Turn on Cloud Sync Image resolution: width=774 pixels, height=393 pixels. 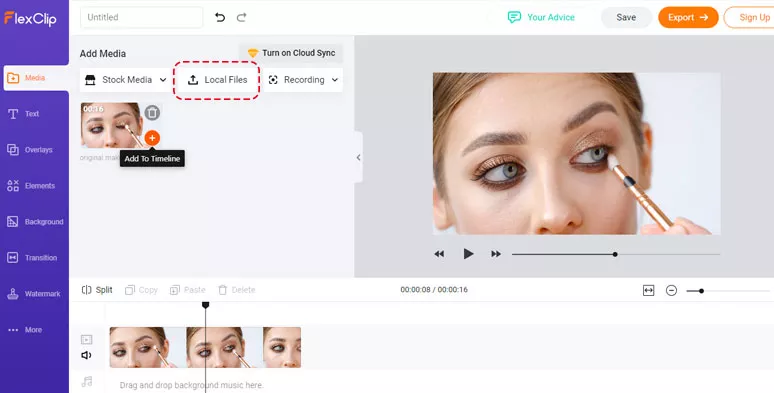point(291,53)
